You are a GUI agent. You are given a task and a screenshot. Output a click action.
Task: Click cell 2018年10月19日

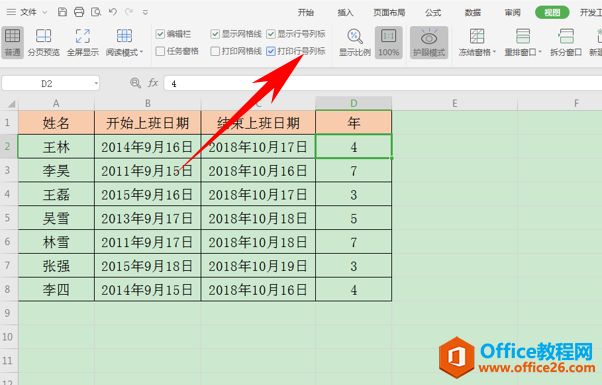coord(258,266)
